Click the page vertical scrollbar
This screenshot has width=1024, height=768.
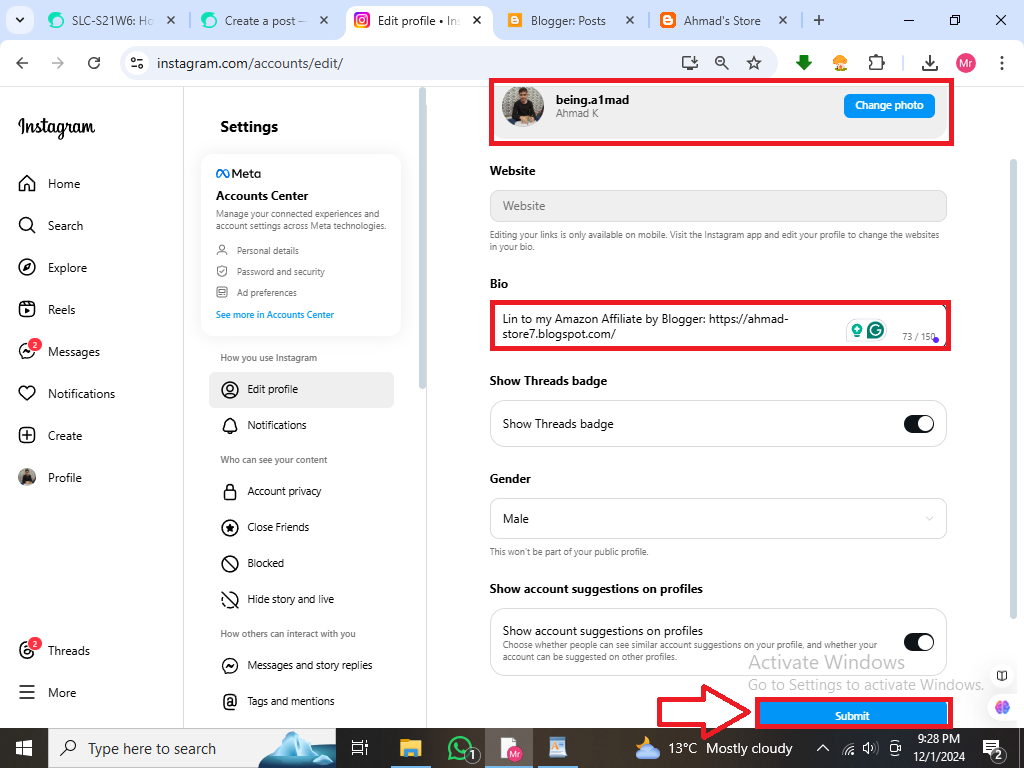[x=1013, y=388]
